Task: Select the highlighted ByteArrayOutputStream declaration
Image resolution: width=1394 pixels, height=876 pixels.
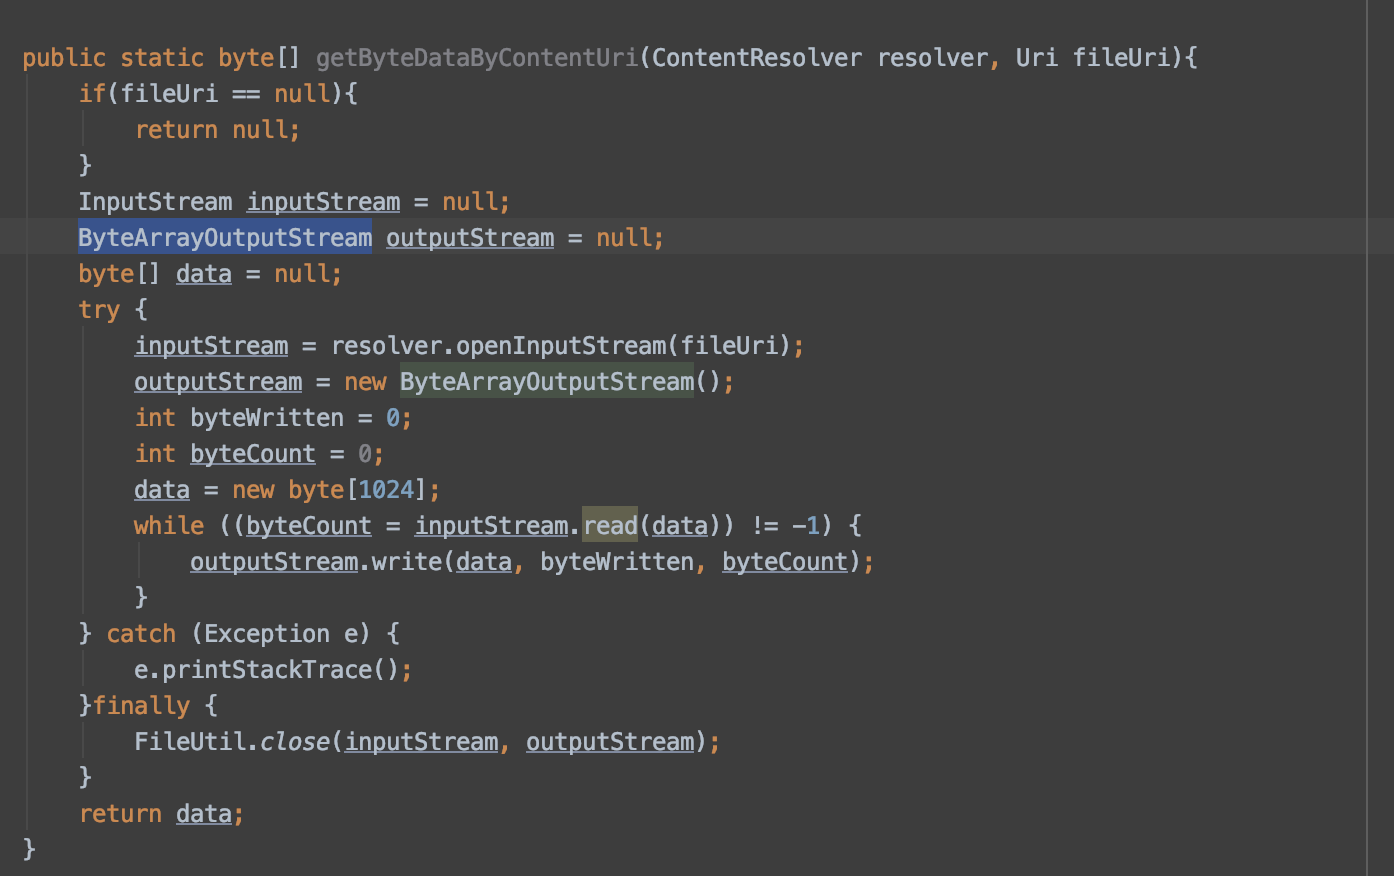Action: click(x=225, y=237)
